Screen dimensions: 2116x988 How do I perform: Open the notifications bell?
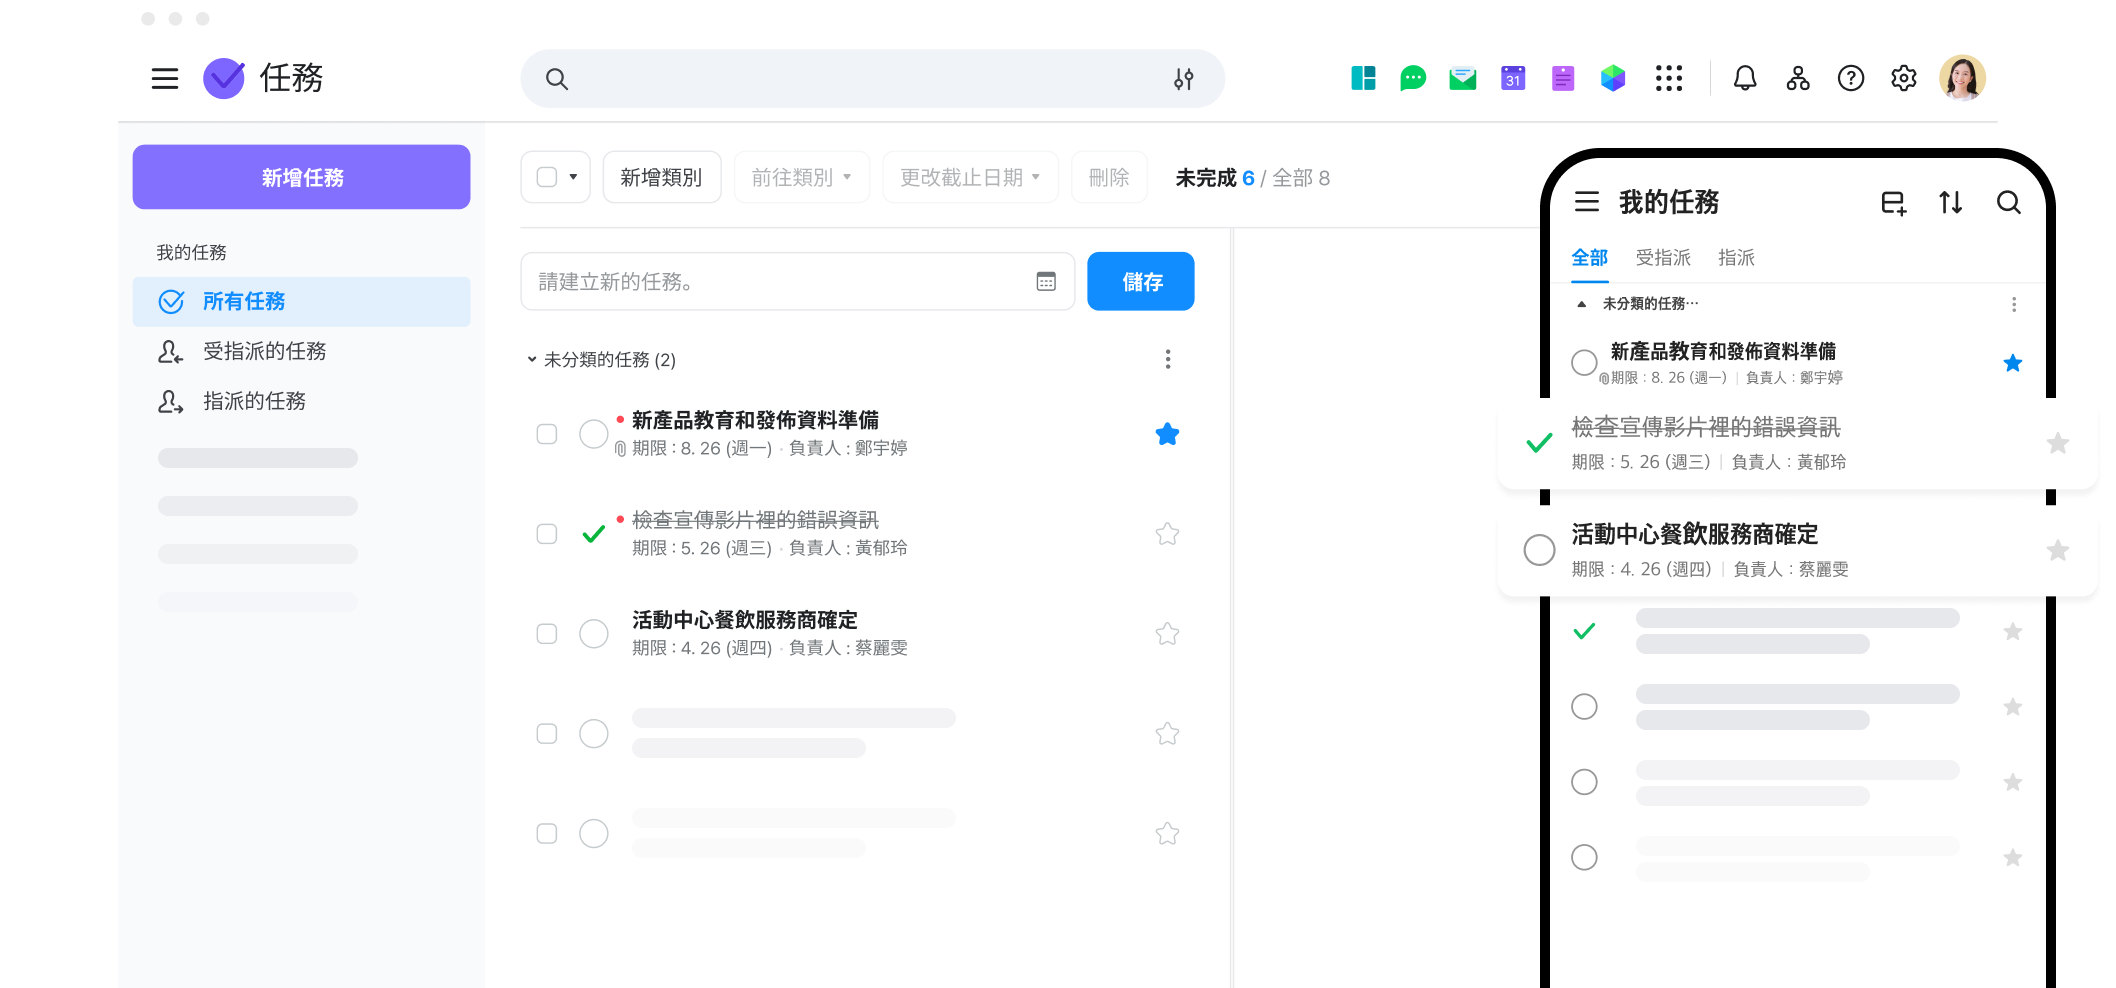point(1744,78)
